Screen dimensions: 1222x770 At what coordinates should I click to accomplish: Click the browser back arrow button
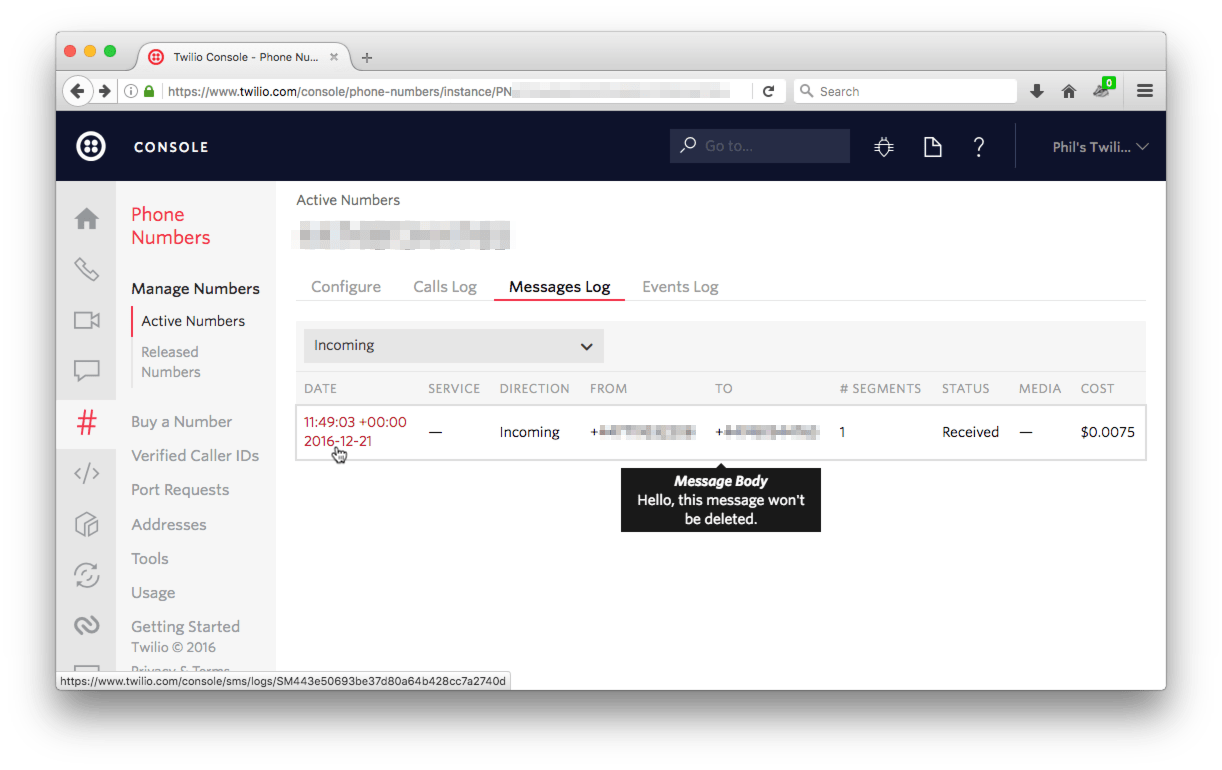(x=78, y=91)
